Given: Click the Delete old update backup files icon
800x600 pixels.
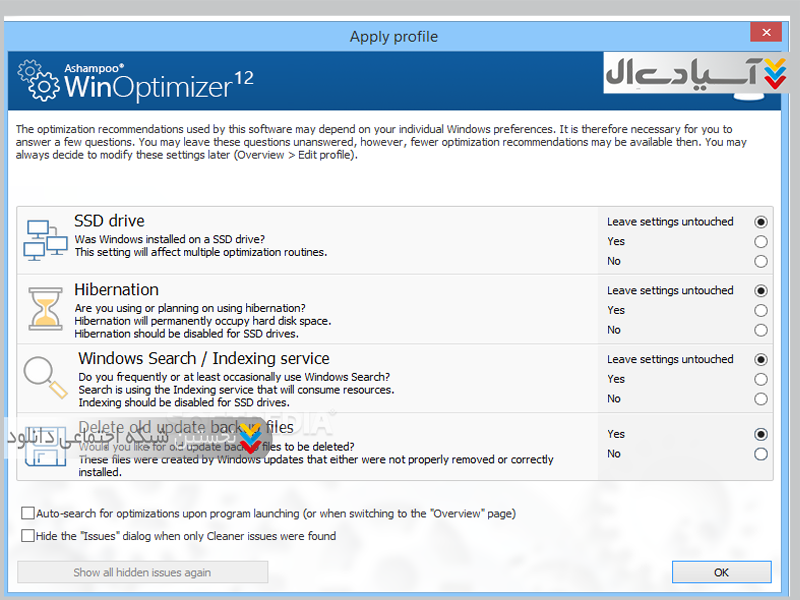Looking at the screenshot, I should pos(44,448).
